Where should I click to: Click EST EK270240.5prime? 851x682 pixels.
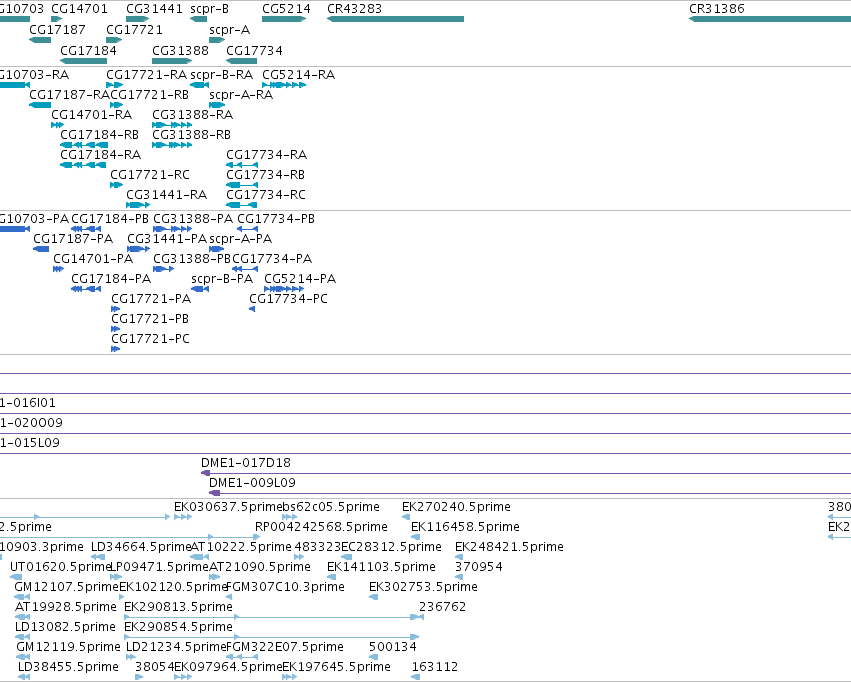tap(456, 507)
